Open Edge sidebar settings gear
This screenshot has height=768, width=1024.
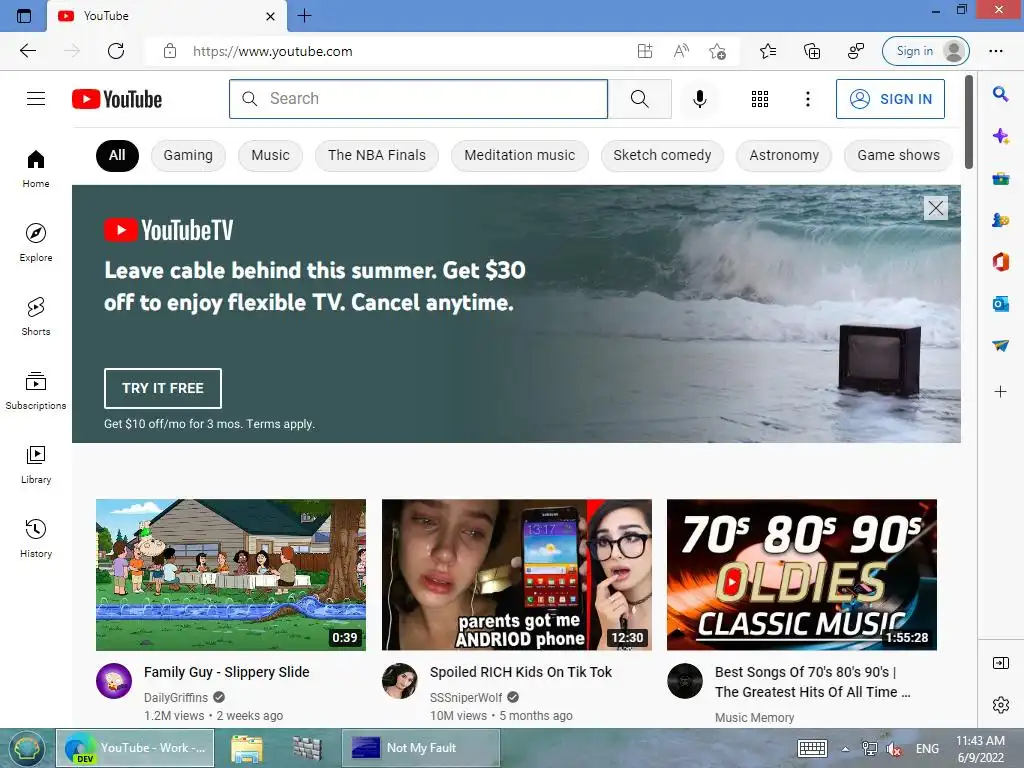pyautogui.click(x=1000, y=705)
